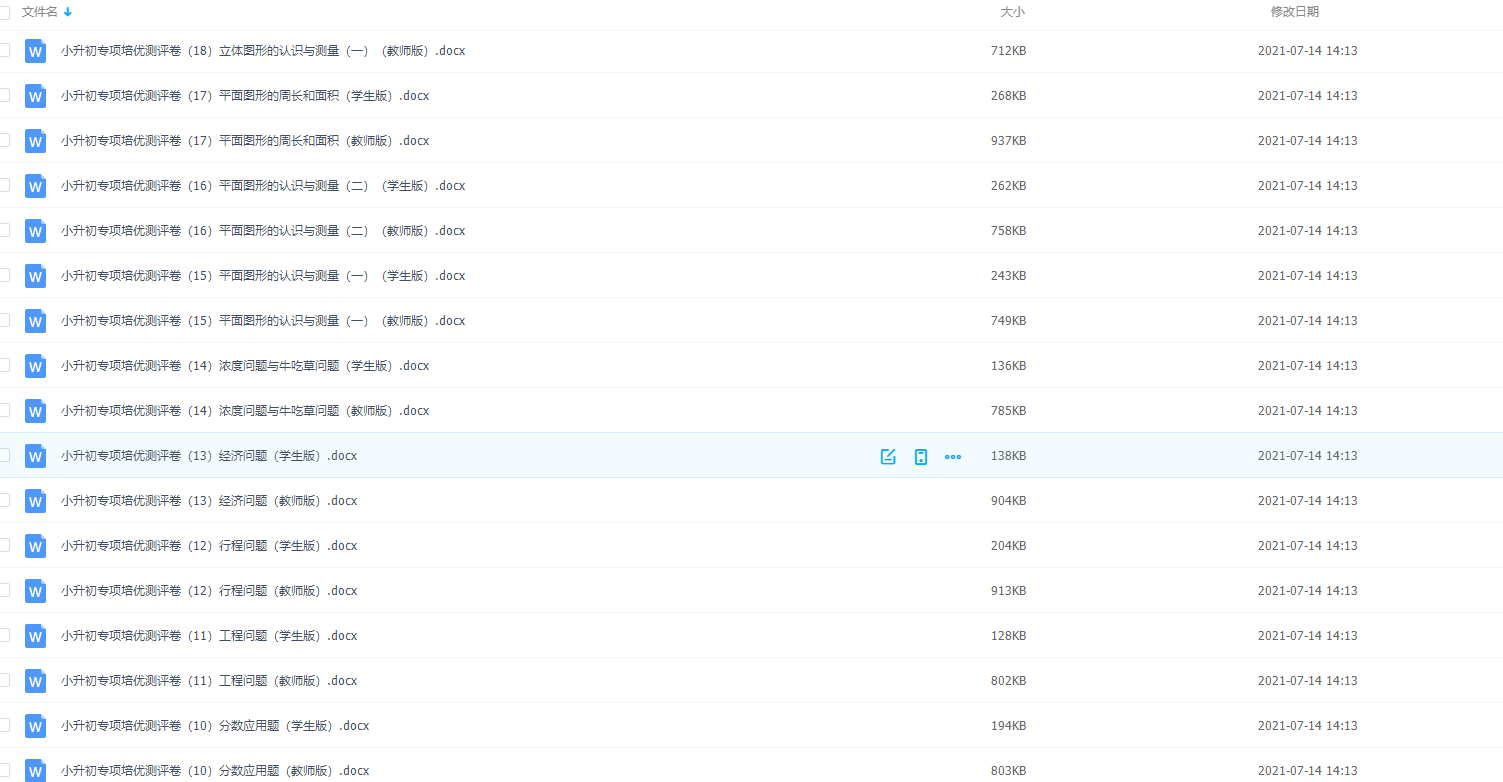Viewport: 1503px width, 782px height.
Task: Click Word icon of (10) 分数应用题 学生版 file
Action: pos(36,726)
